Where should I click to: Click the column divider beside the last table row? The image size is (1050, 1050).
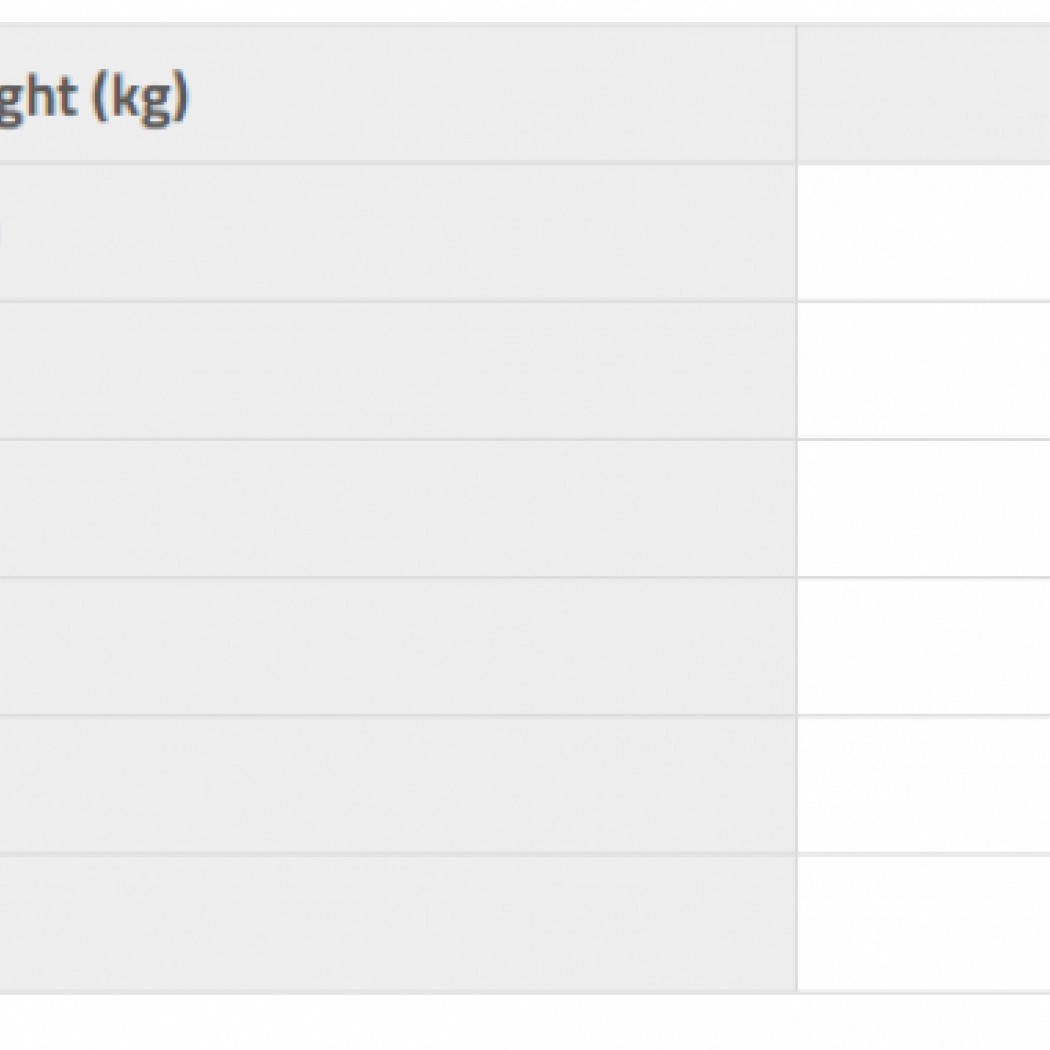pos(797,922)
